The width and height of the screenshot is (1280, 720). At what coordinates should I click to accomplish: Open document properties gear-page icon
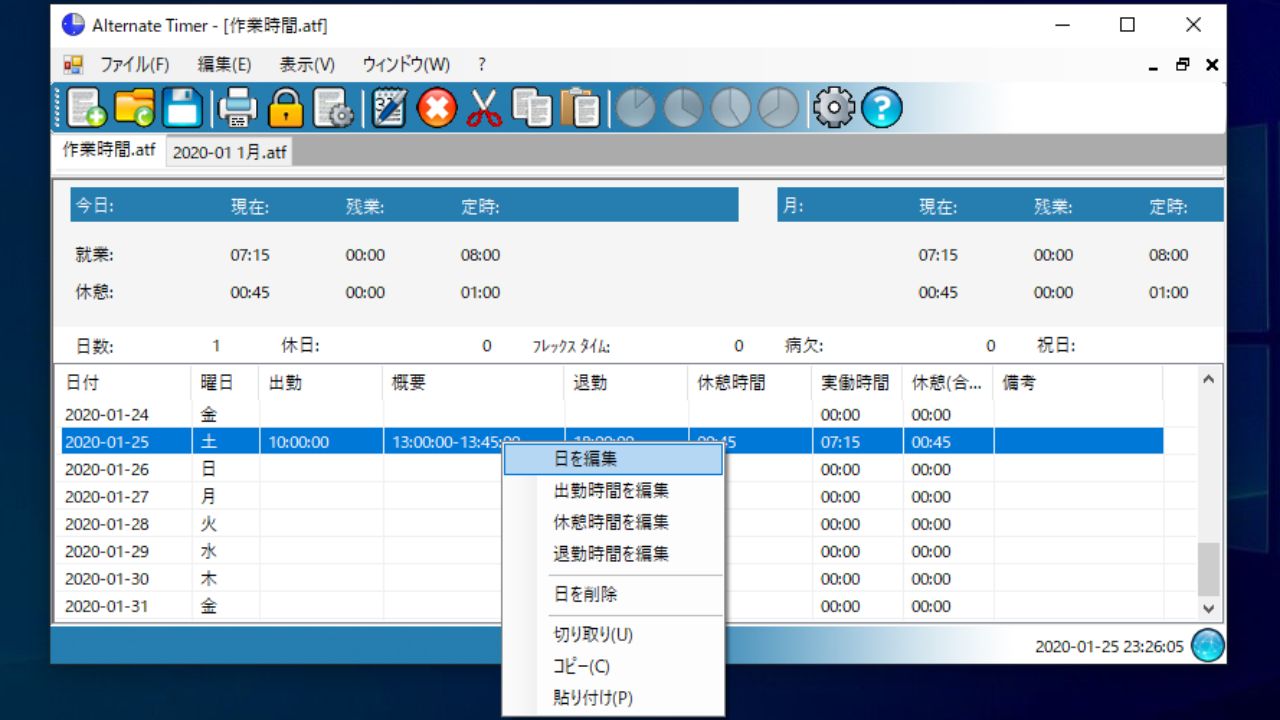coord(333,108)
